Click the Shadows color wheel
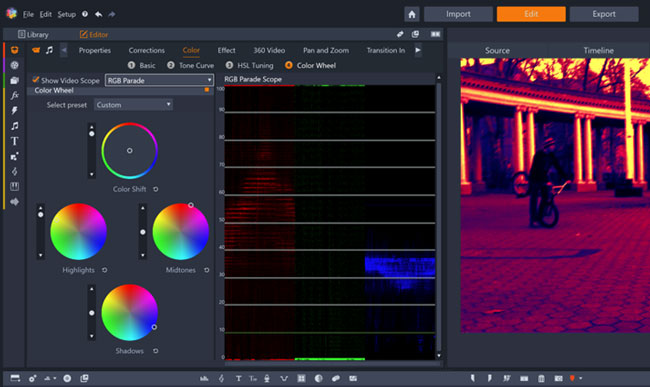Image resolution: width=650 pixels, height=387 pixels. (x=129, y=312)
